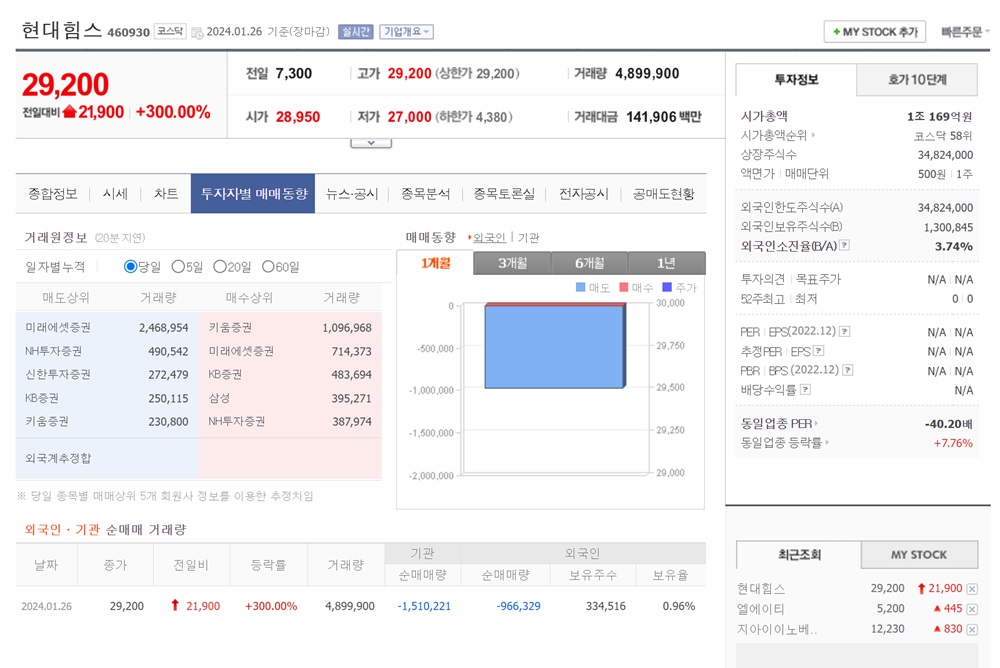The image size is (1000, 668).
Task: Collapse the price summary with the chevron arrow
Action: [371, 141]
